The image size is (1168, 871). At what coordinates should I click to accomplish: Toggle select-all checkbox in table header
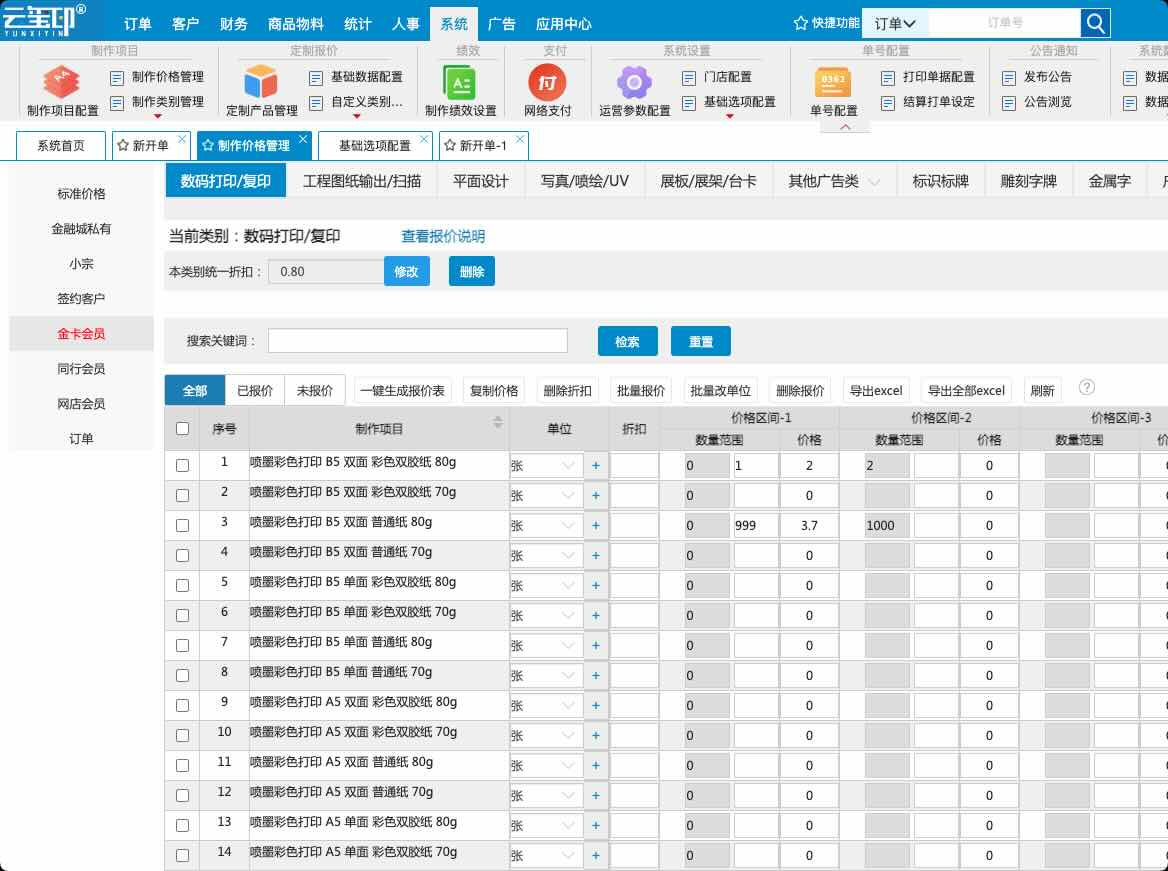(182, 428)
